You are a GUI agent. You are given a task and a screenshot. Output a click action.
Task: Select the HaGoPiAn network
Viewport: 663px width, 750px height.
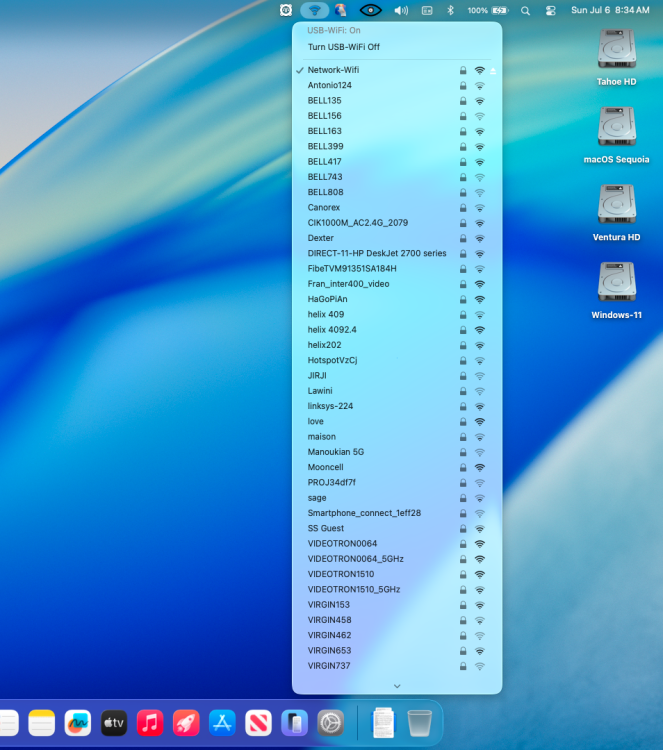pyautogui.click(x=397, y=299)
